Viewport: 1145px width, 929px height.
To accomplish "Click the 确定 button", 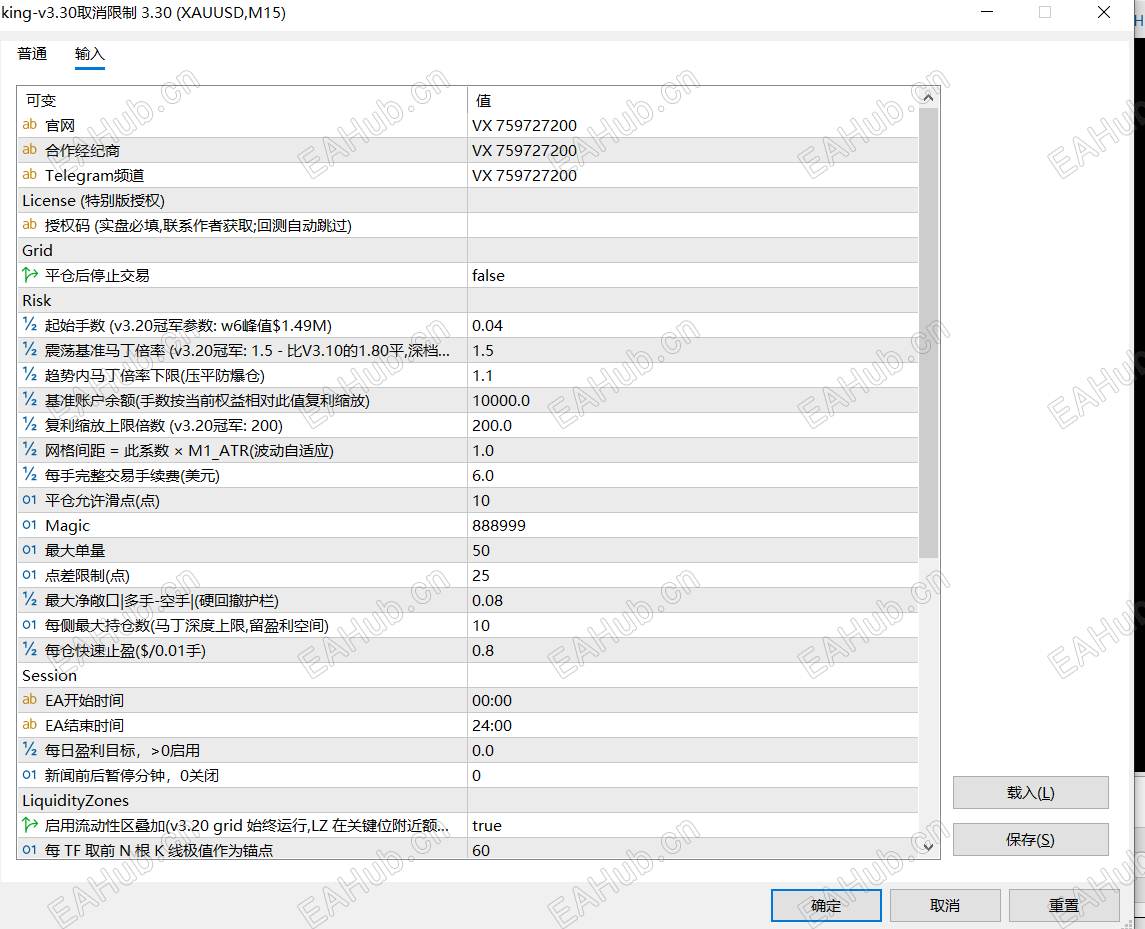I will 826,906.
